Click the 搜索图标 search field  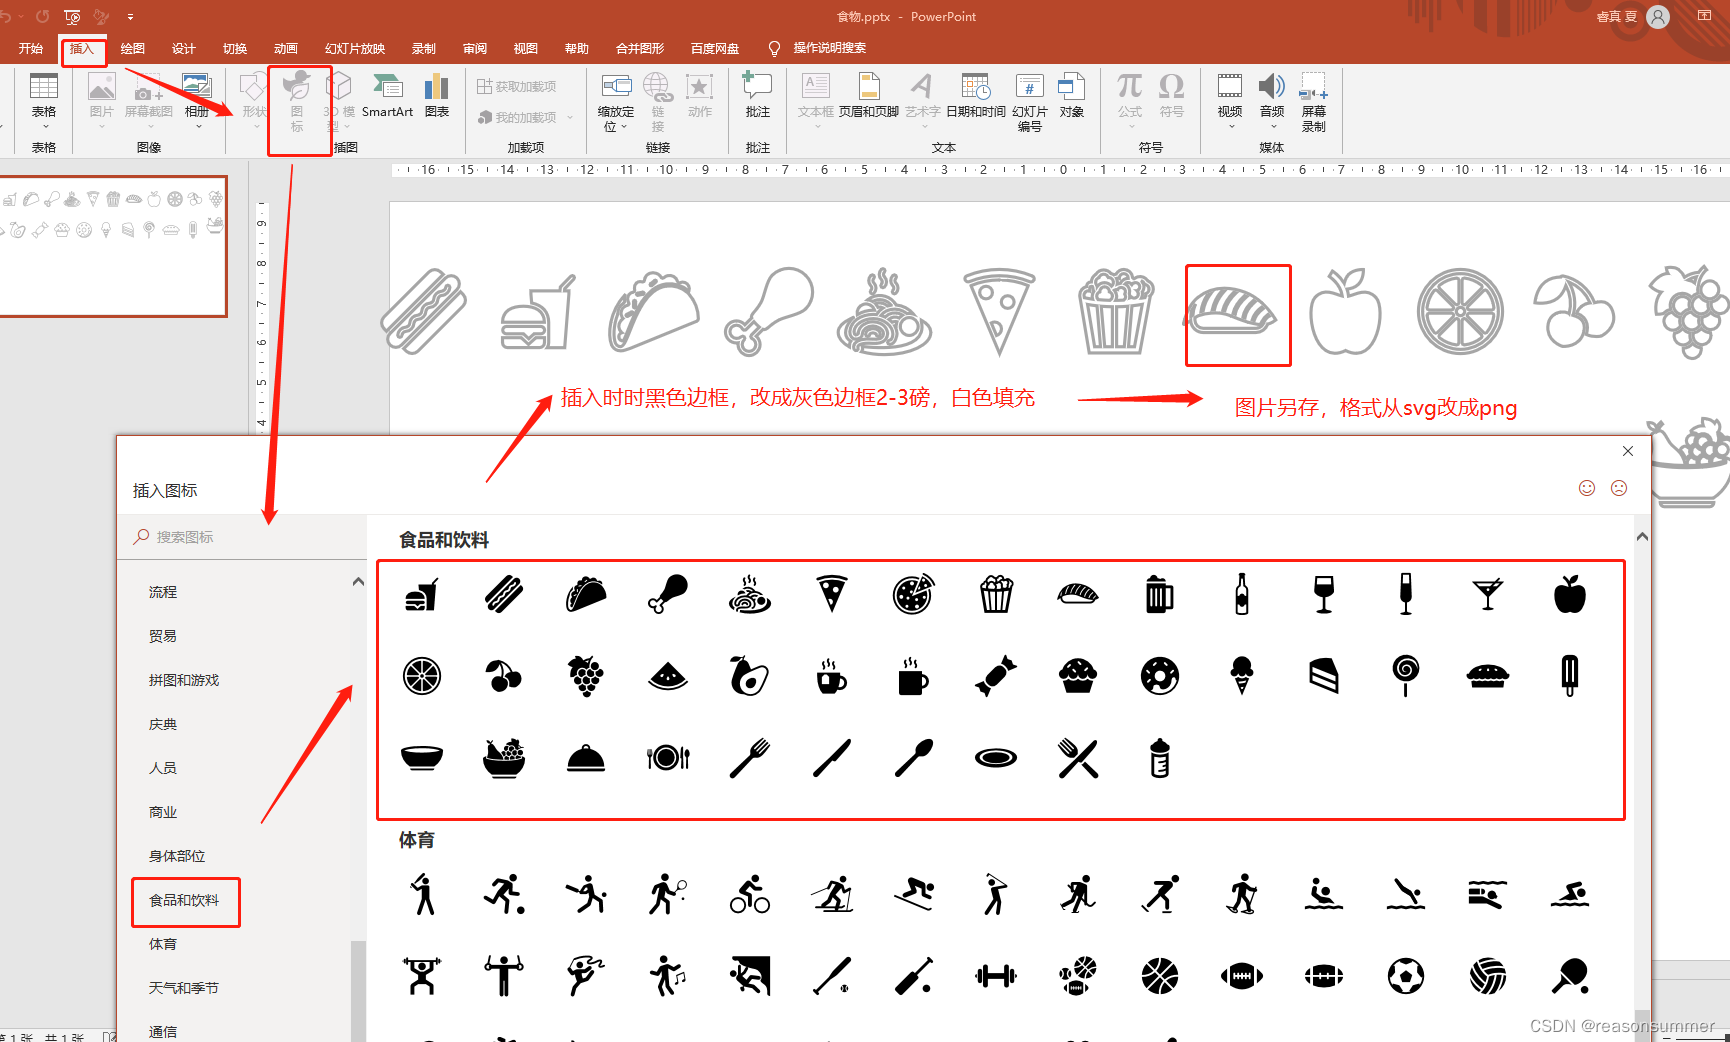click(x=243, y=537)
